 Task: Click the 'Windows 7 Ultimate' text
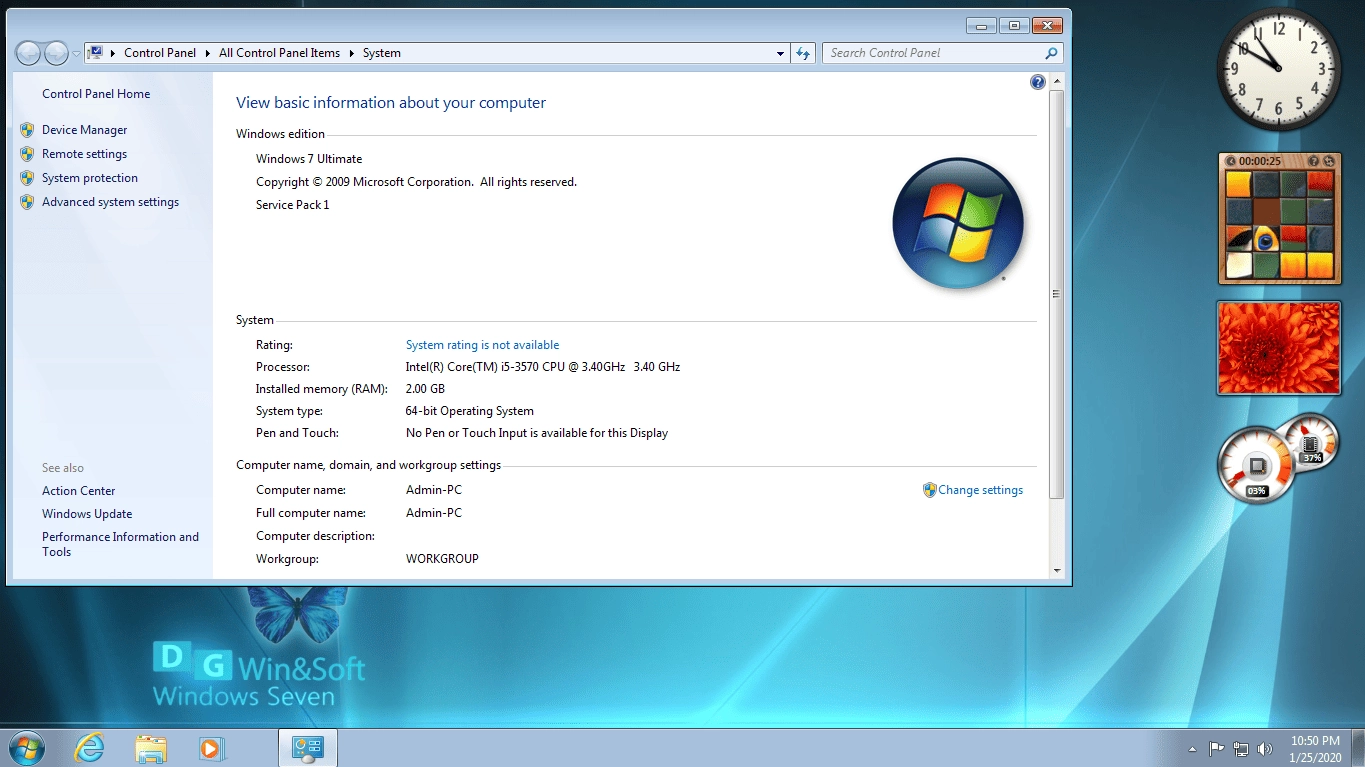309,159
